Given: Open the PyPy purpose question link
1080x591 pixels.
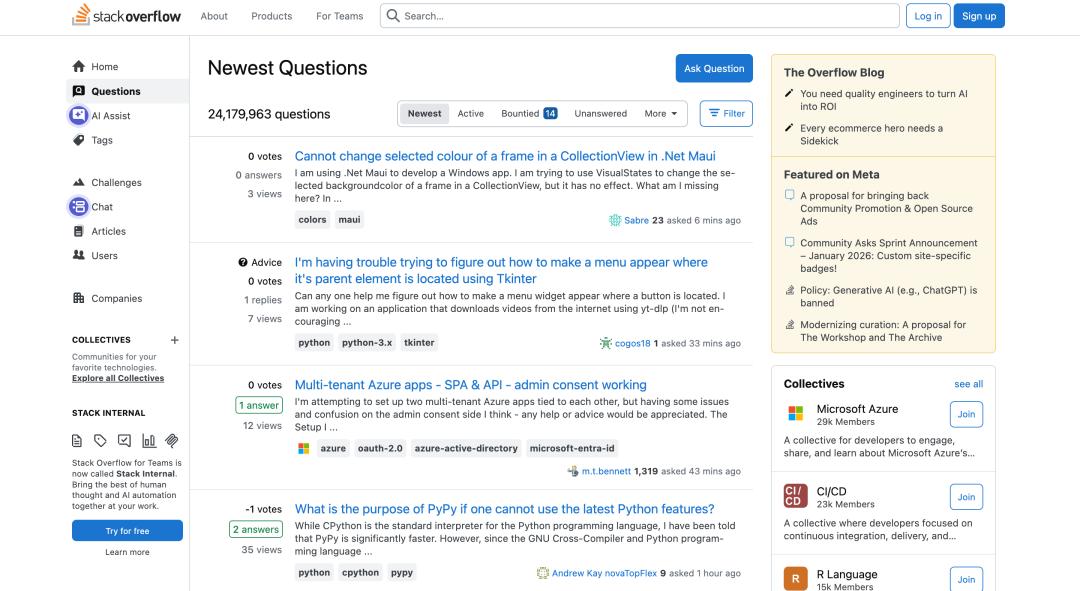Looking at the screenshot, I should tap(504, 509).
